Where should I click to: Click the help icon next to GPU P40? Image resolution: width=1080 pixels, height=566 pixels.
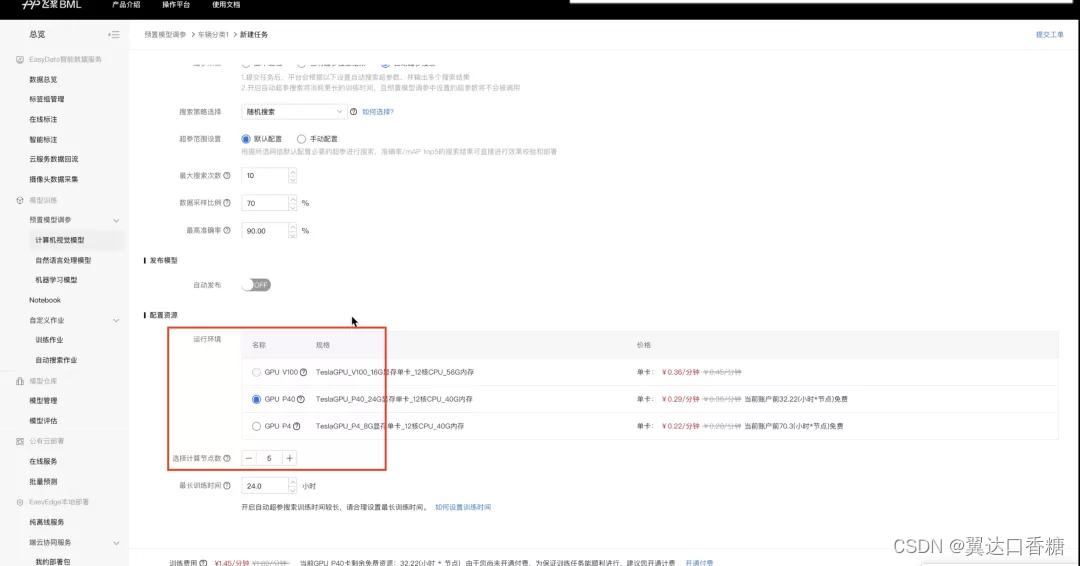[300, 399]
